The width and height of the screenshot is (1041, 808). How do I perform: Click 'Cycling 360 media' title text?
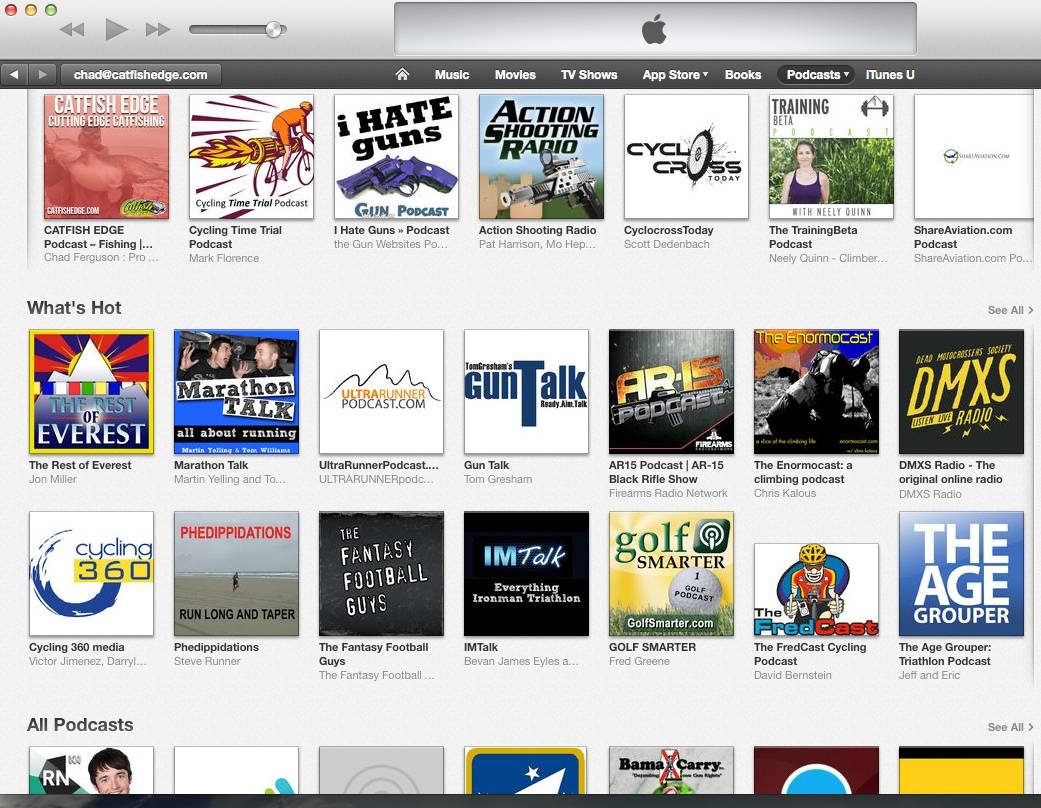coord(76,647)
